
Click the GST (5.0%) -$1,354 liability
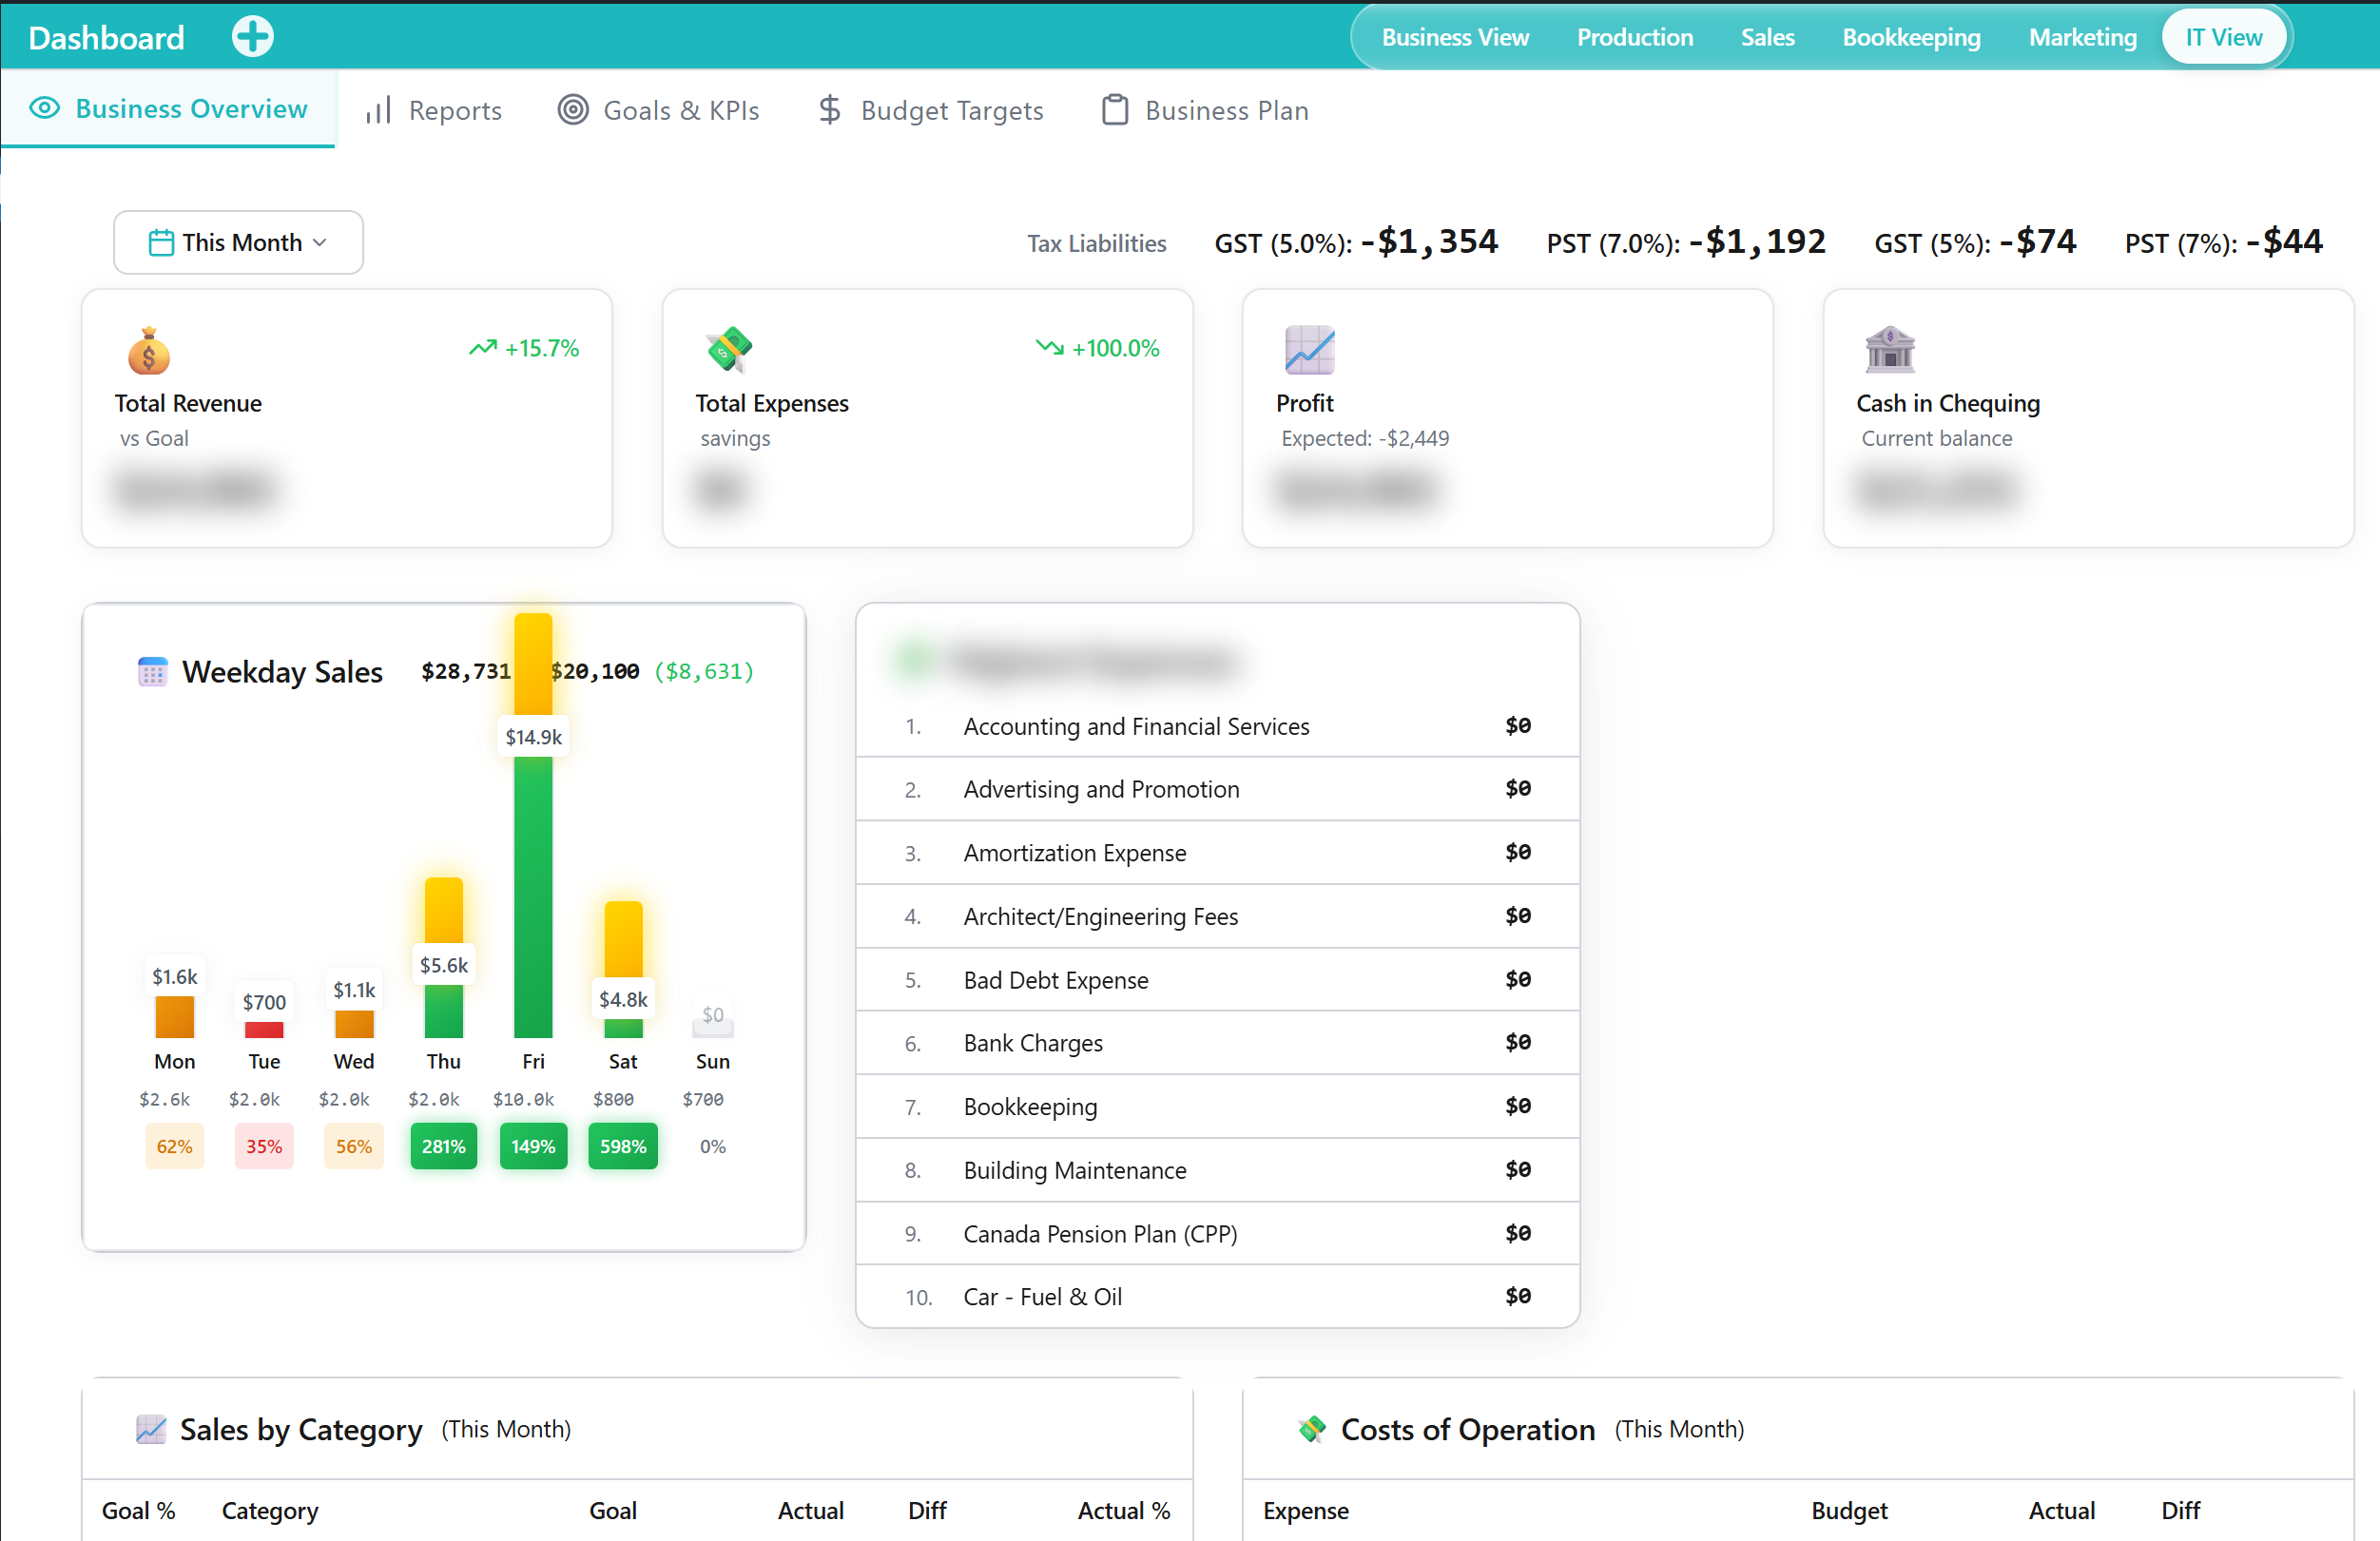(1356, 242)
